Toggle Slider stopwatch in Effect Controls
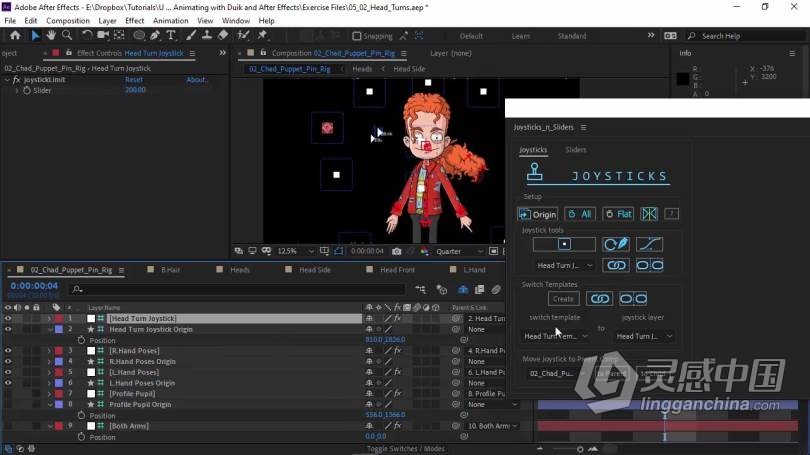Screen dimensions: 810x455 pyautogui.click(x=26, y=90)
